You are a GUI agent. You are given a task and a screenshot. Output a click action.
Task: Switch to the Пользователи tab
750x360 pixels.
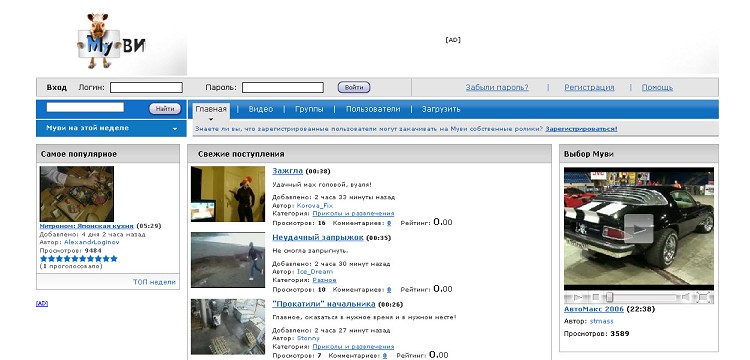pos(373,109)
